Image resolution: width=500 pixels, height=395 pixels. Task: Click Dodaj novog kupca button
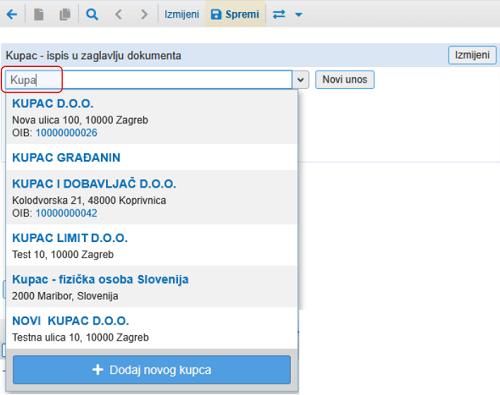(x=152, y=370)
